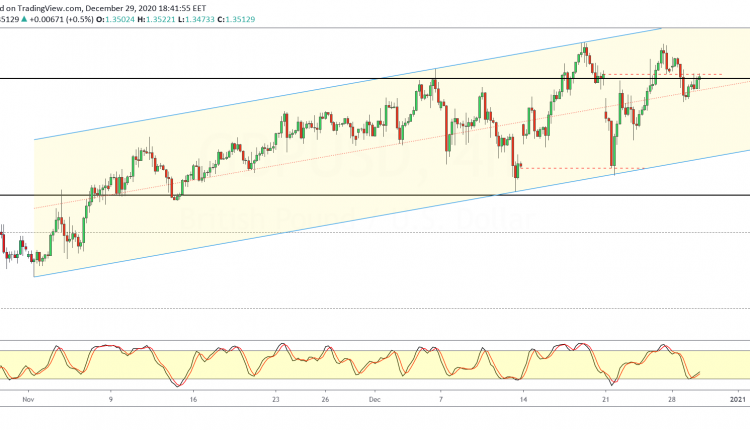The image size is (750, 430).
Task: Click the 2021 label on time axis
Action: [736, 398]
